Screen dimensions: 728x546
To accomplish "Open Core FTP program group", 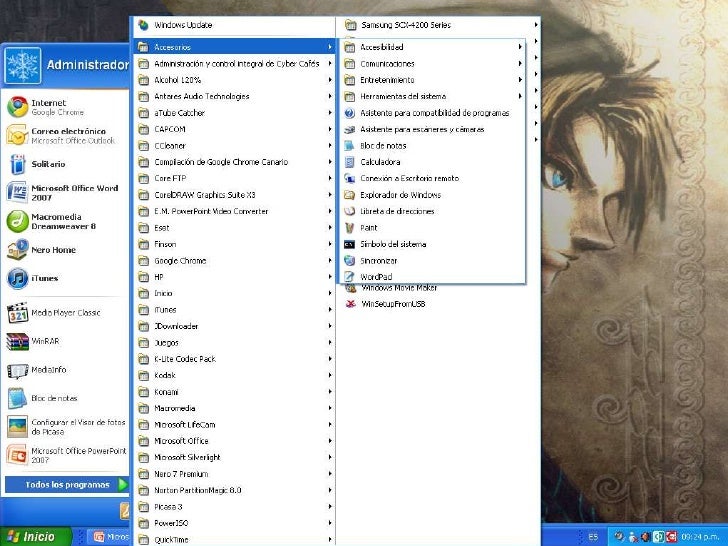I will click(x=234, y=178).
